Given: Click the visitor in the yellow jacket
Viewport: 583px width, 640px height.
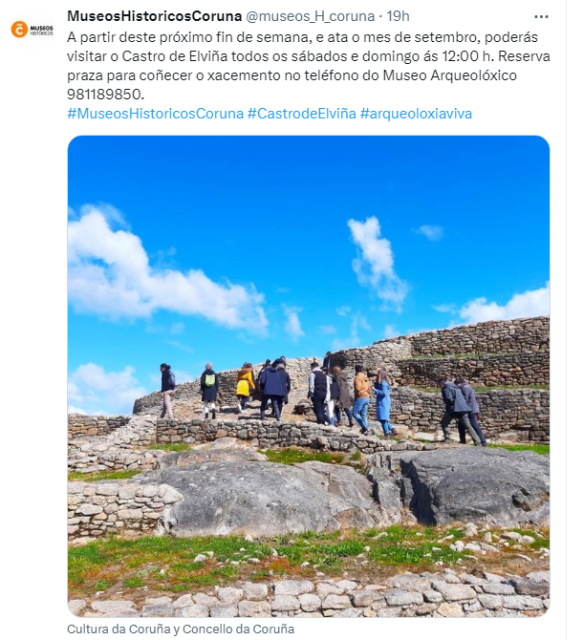Looking at the screenshot, I should pos(245,386).
